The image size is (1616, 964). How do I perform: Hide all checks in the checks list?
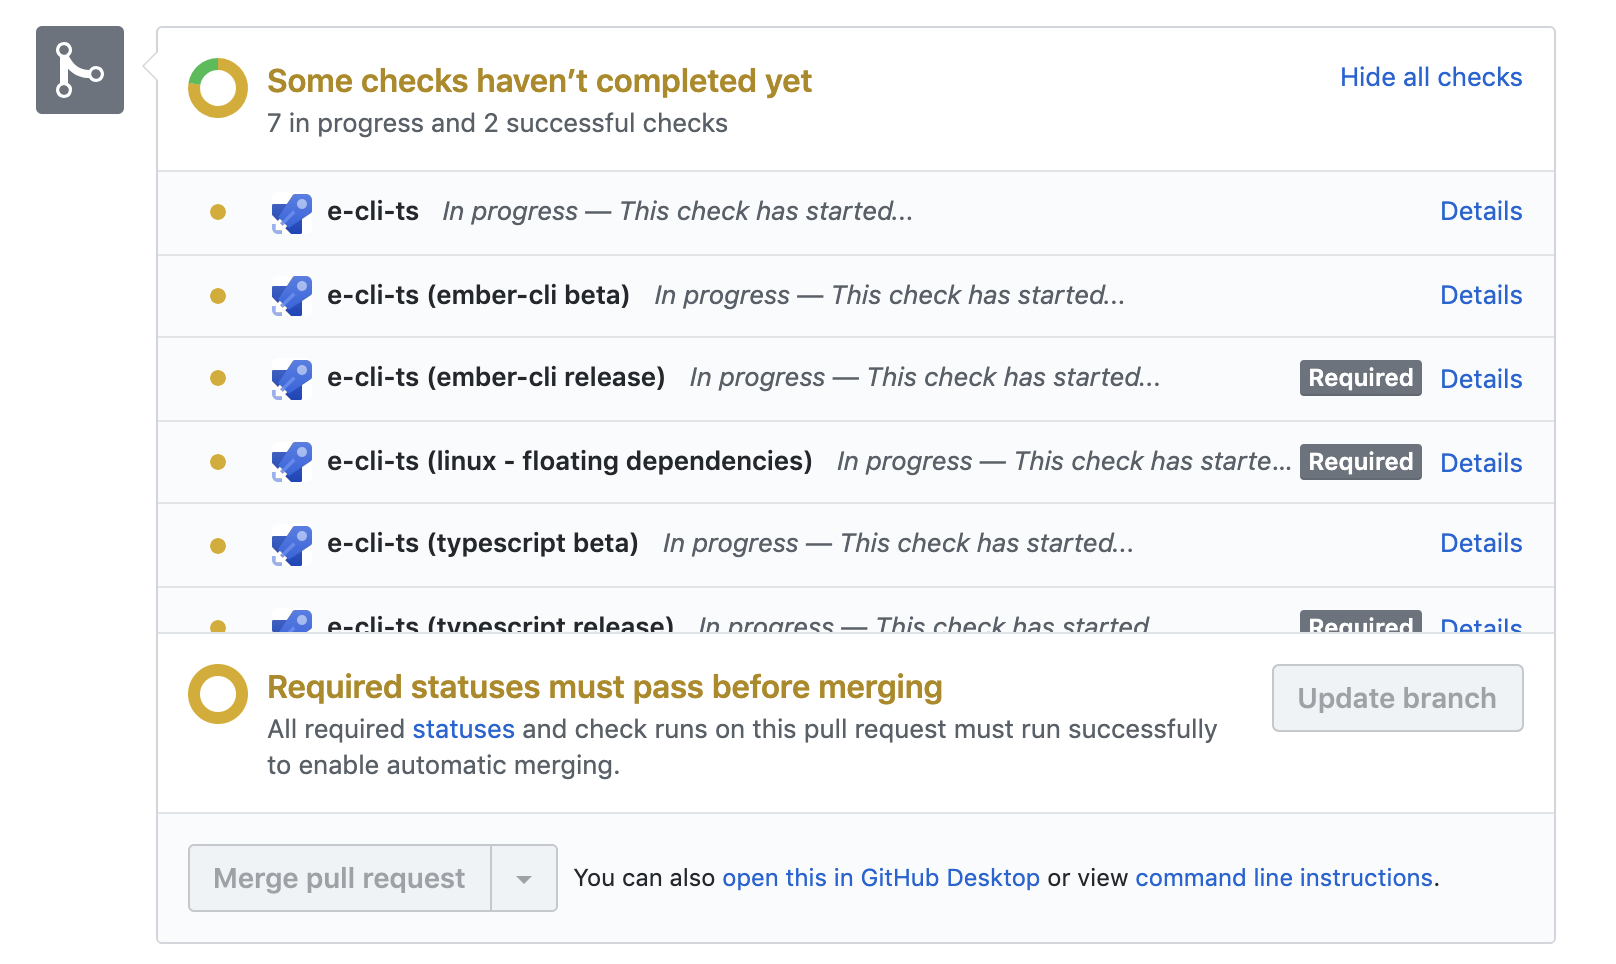(x=1430, y=77)
